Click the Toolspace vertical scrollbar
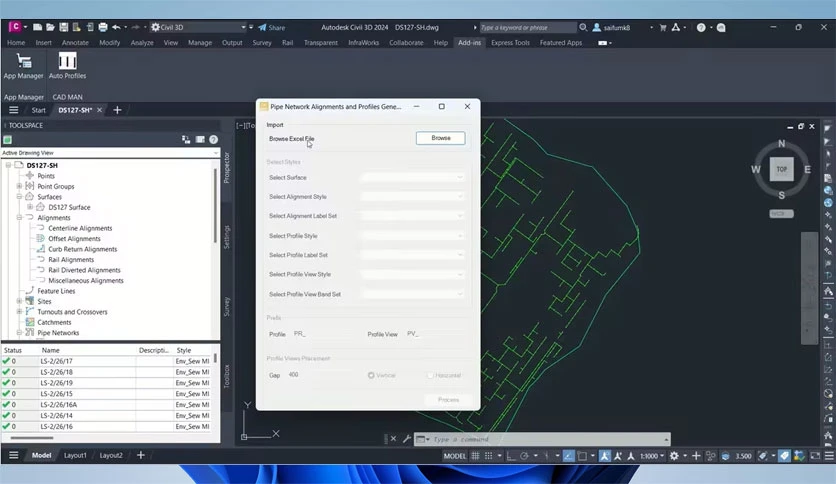The image size is (836, 484). [x=215, y=206]
